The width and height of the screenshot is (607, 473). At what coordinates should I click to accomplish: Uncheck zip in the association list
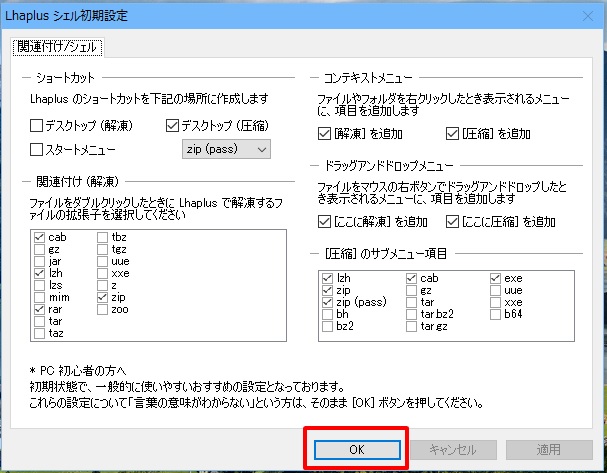pos(102,297)
